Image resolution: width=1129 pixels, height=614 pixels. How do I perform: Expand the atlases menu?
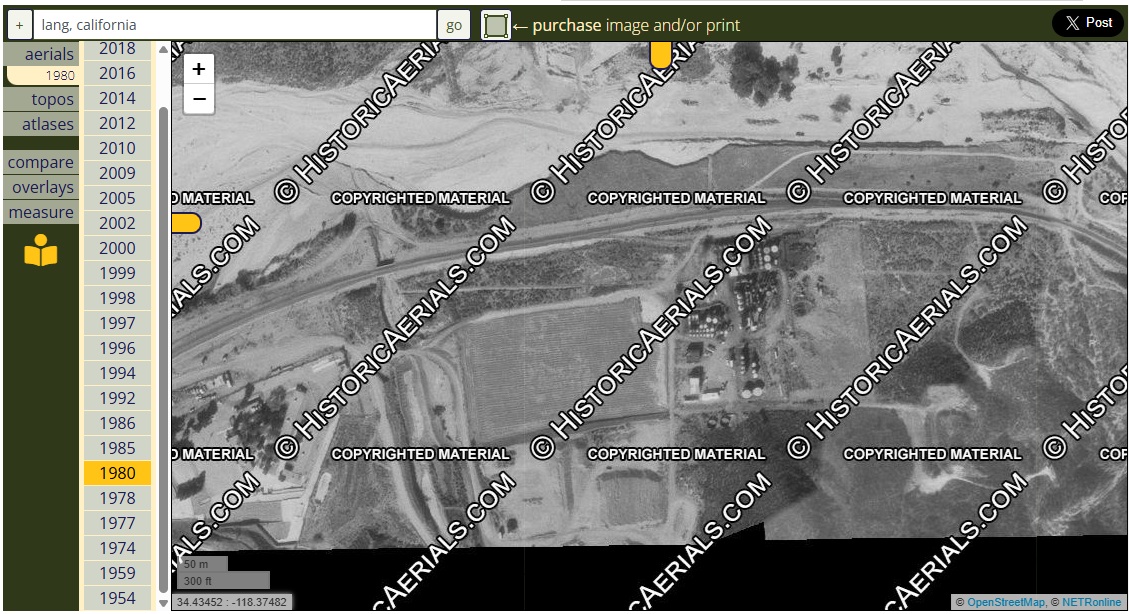[x=41, y=124]
